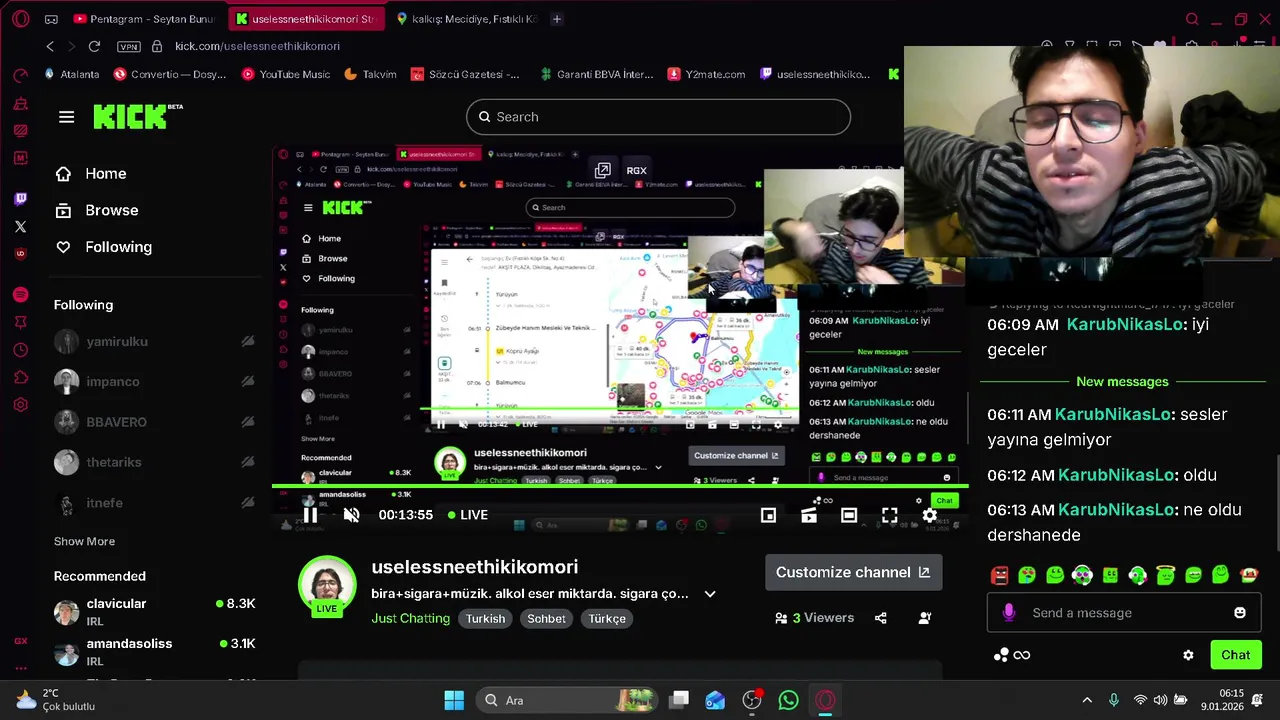The width and height of the screenshot is (1280, 720).
Task: Open Home in Kick sidebar
Action: point(90,173)
